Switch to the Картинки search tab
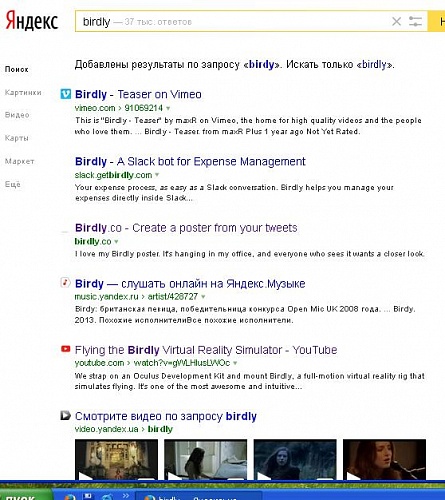The width and height of the screenshot is (445, 500). (x=23, y=92)
